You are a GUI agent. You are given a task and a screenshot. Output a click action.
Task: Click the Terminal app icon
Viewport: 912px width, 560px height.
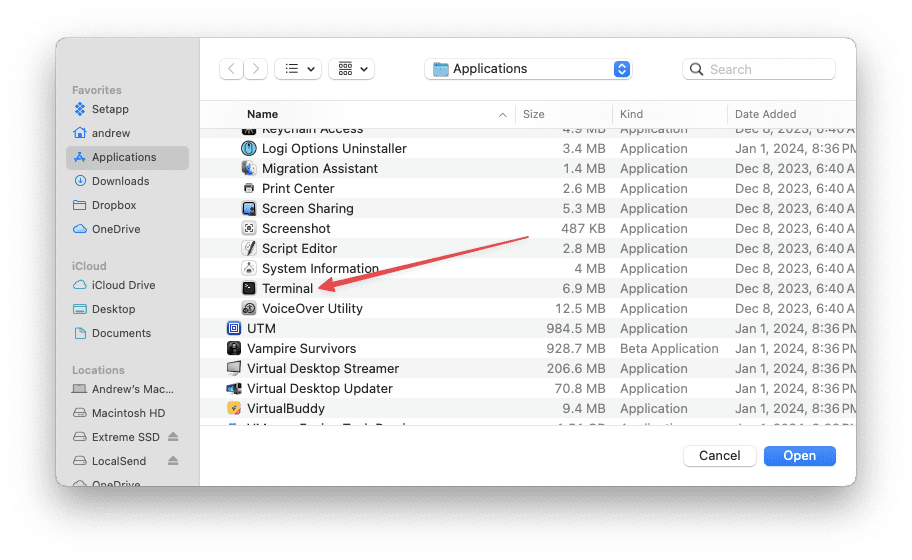248,288
